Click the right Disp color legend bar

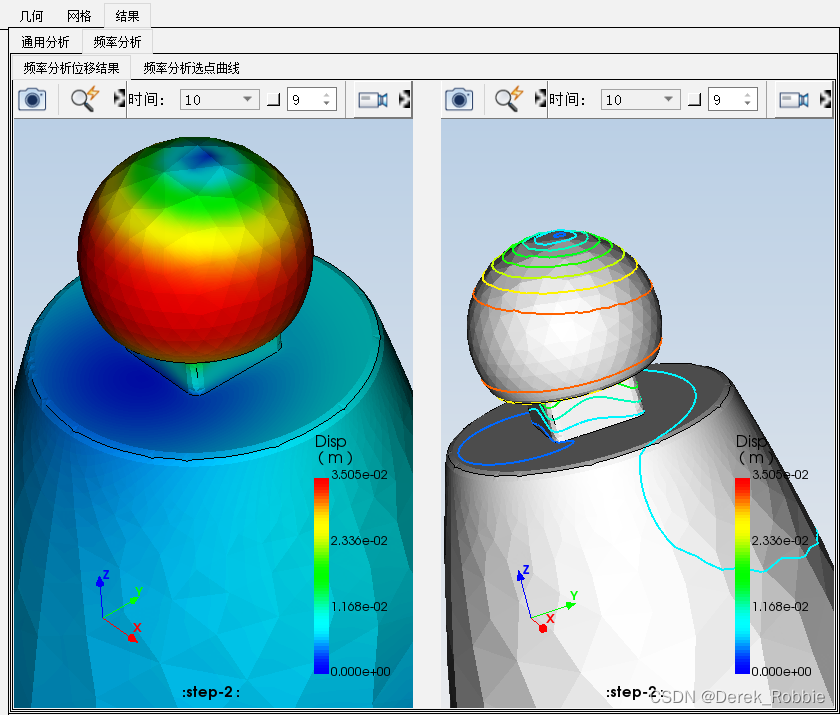click(742, 576)
